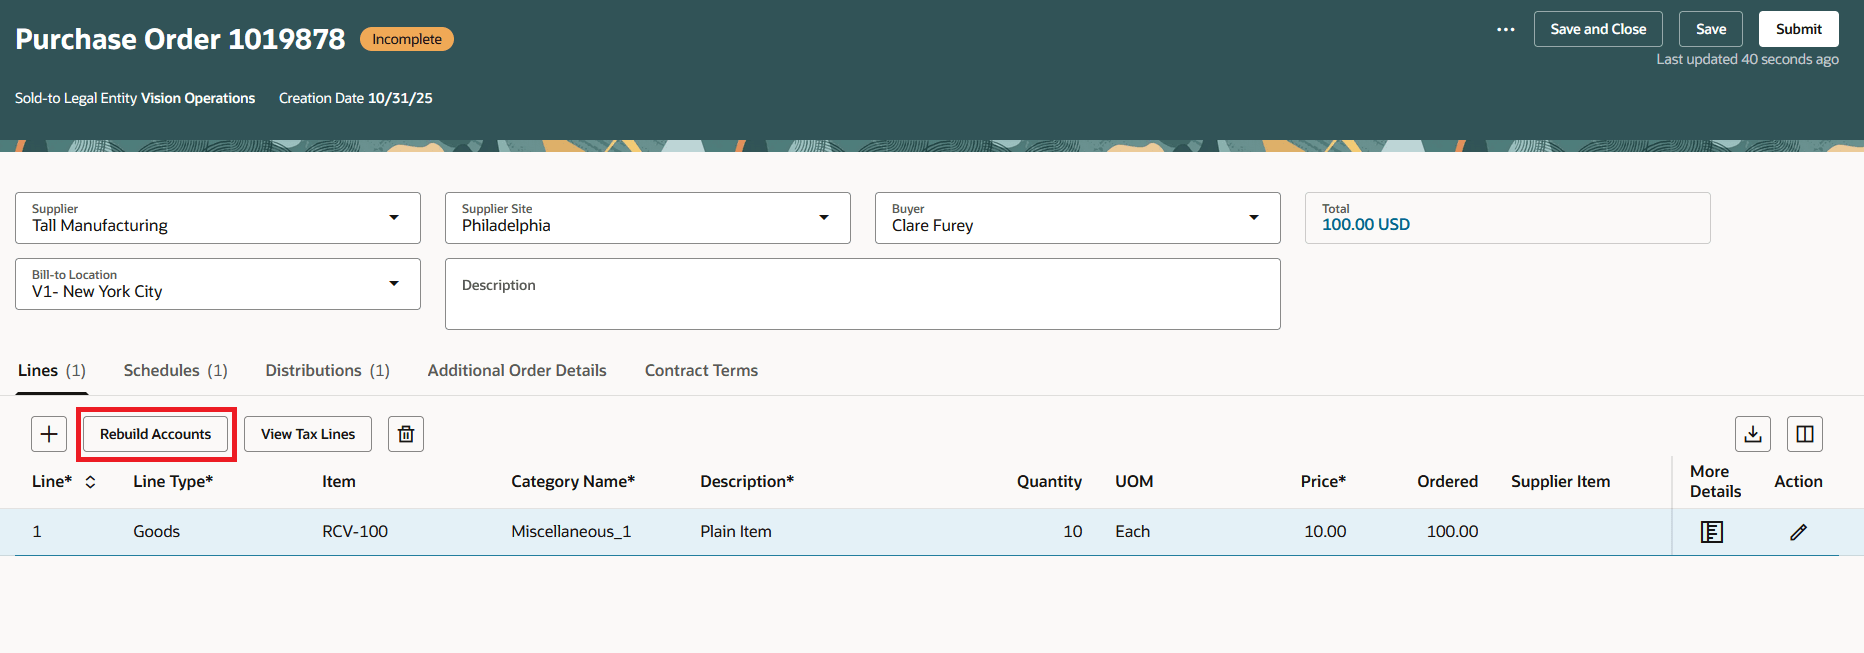Open the 100.00 USD total link
This screenshot has width=1864, height=653.
(x=1366, y=225)
